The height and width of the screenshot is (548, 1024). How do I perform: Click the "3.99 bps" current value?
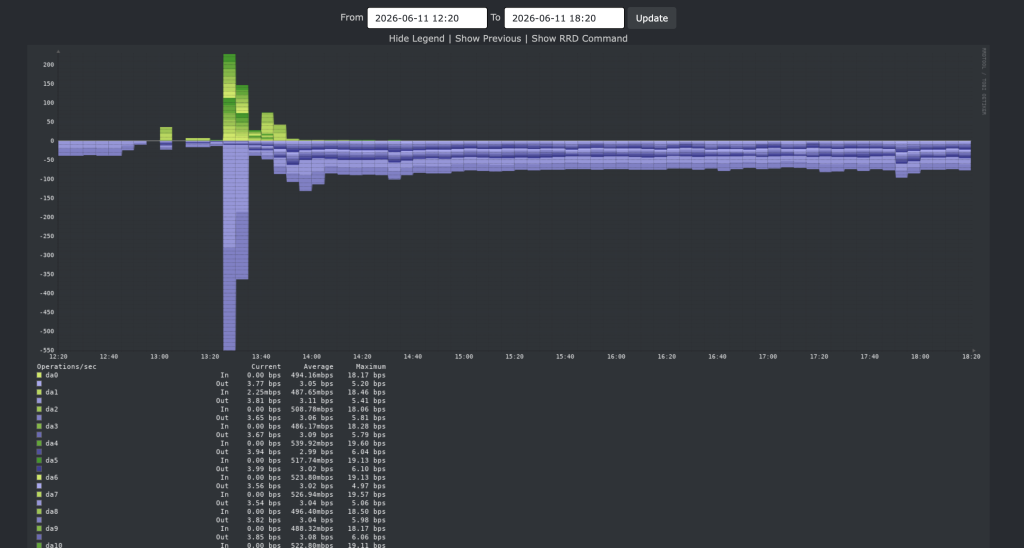[x=266, y=469]
